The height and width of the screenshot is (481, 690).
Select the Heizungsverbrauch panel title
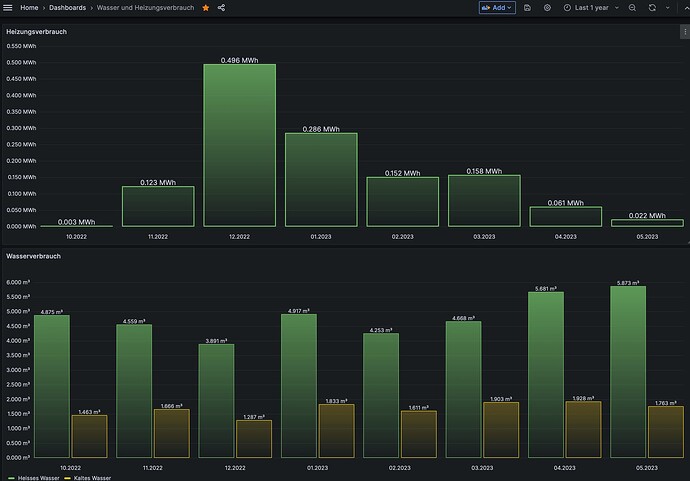[37, 32]
